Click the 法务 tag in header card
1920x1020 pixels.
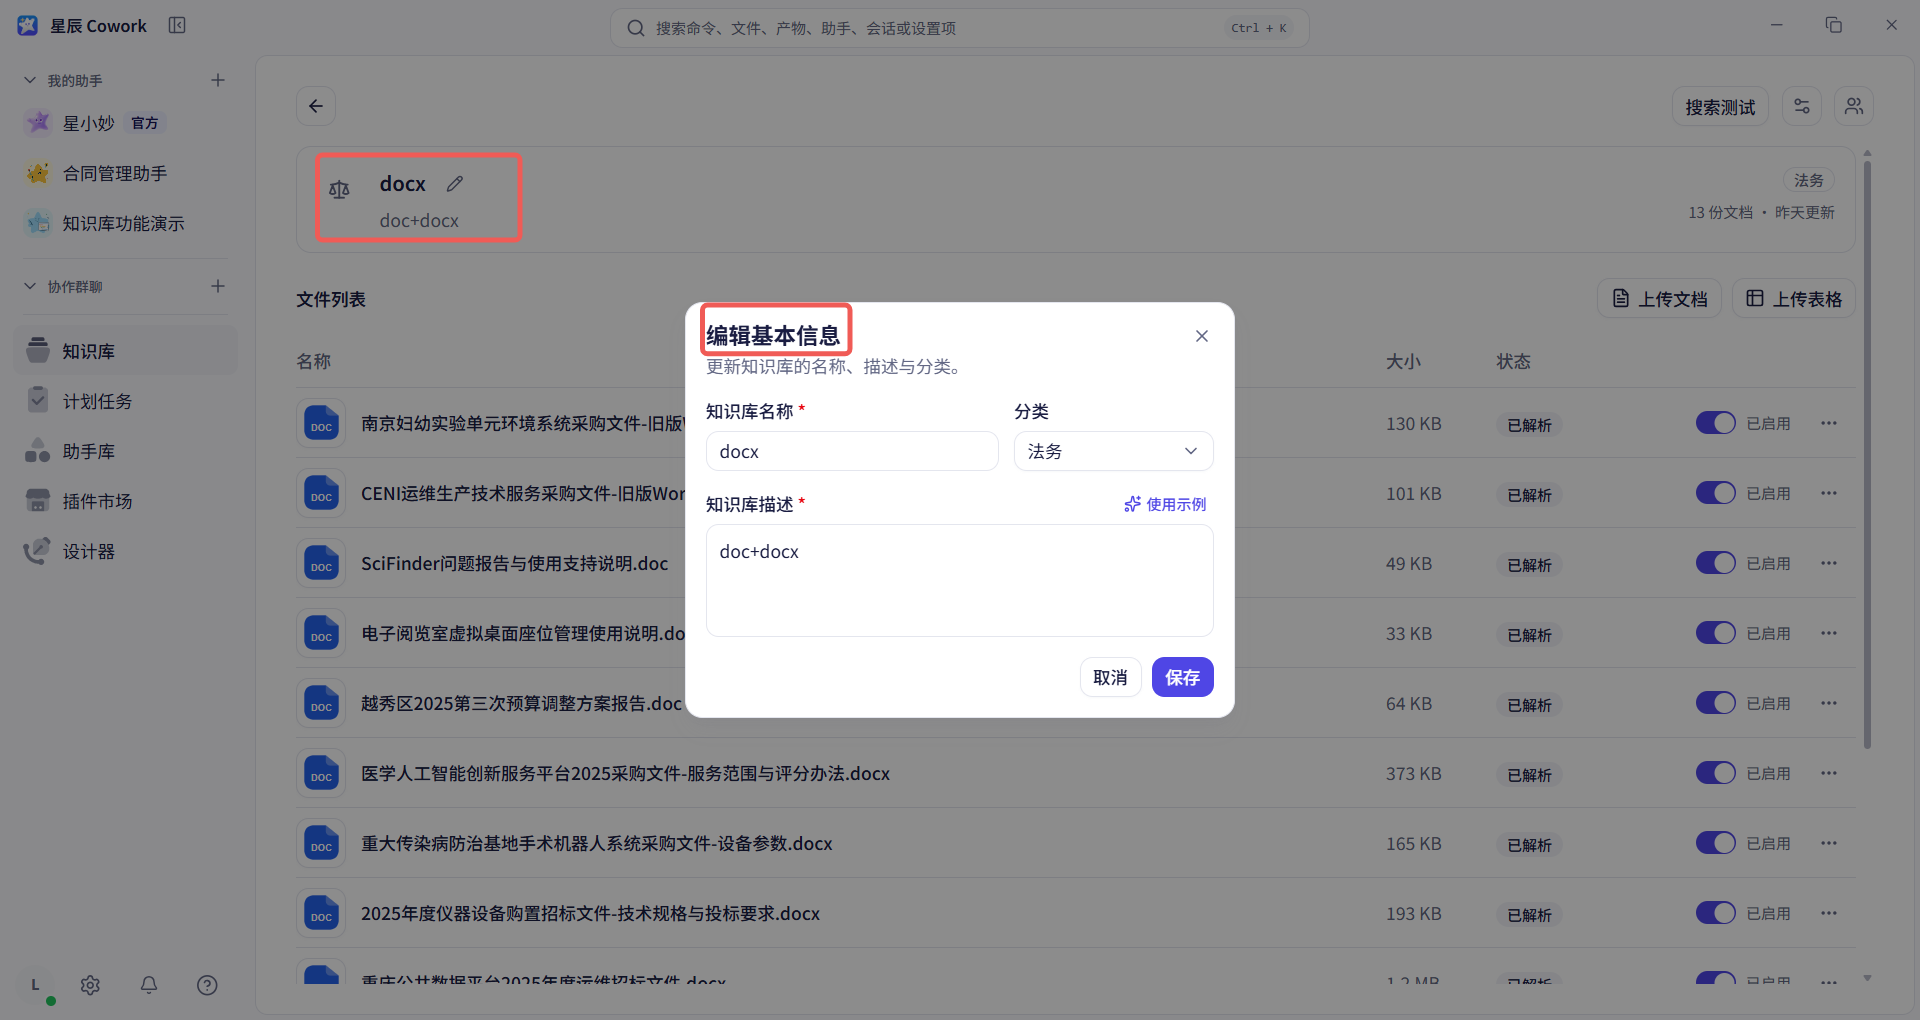(1808, 180)
